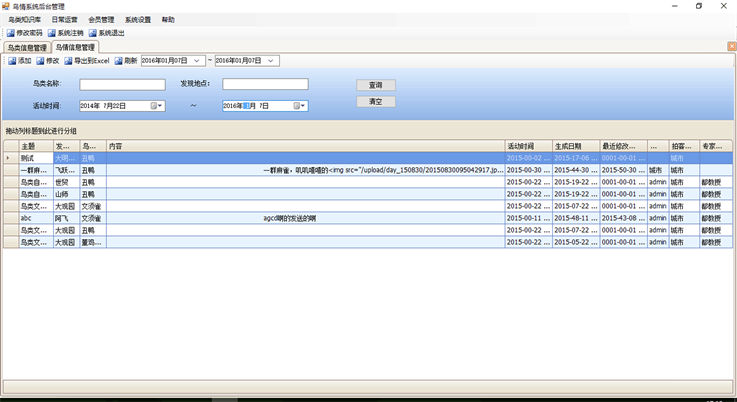Sort table by 活动时间 column header
The height and width of the screenshot is (402, 737).
tap(526, 146)
